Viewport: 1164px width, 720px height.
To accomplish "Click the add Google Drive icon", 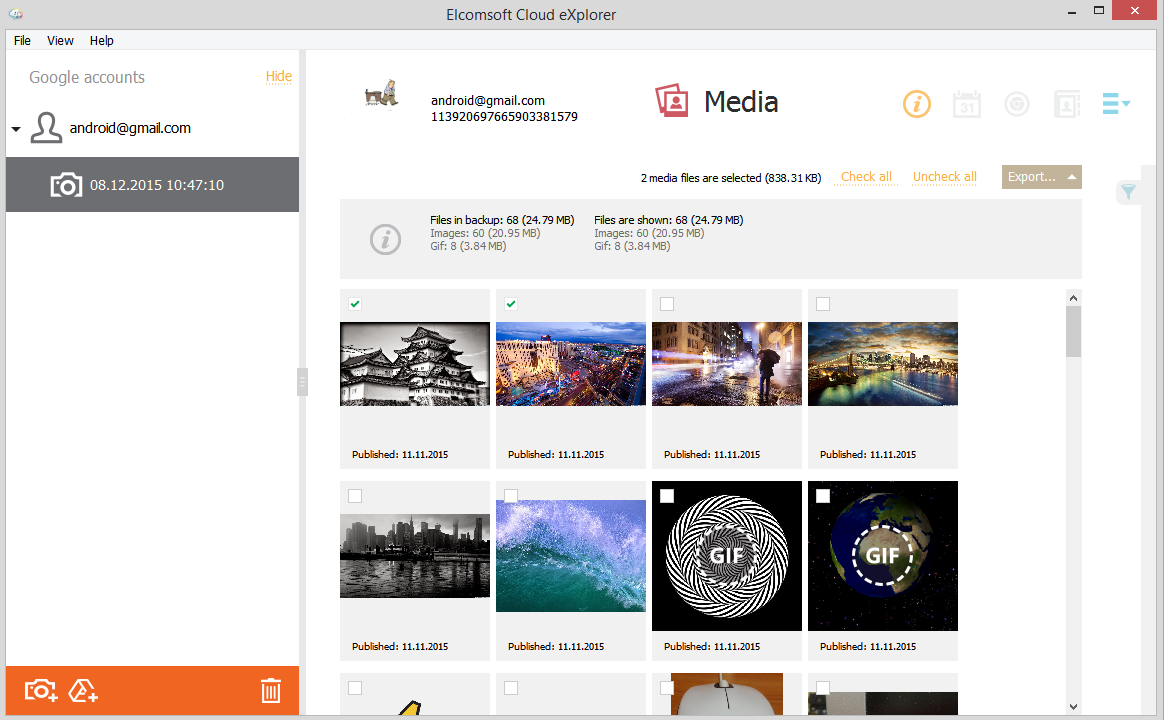I will pyautogui.click(x=83, y=690).
